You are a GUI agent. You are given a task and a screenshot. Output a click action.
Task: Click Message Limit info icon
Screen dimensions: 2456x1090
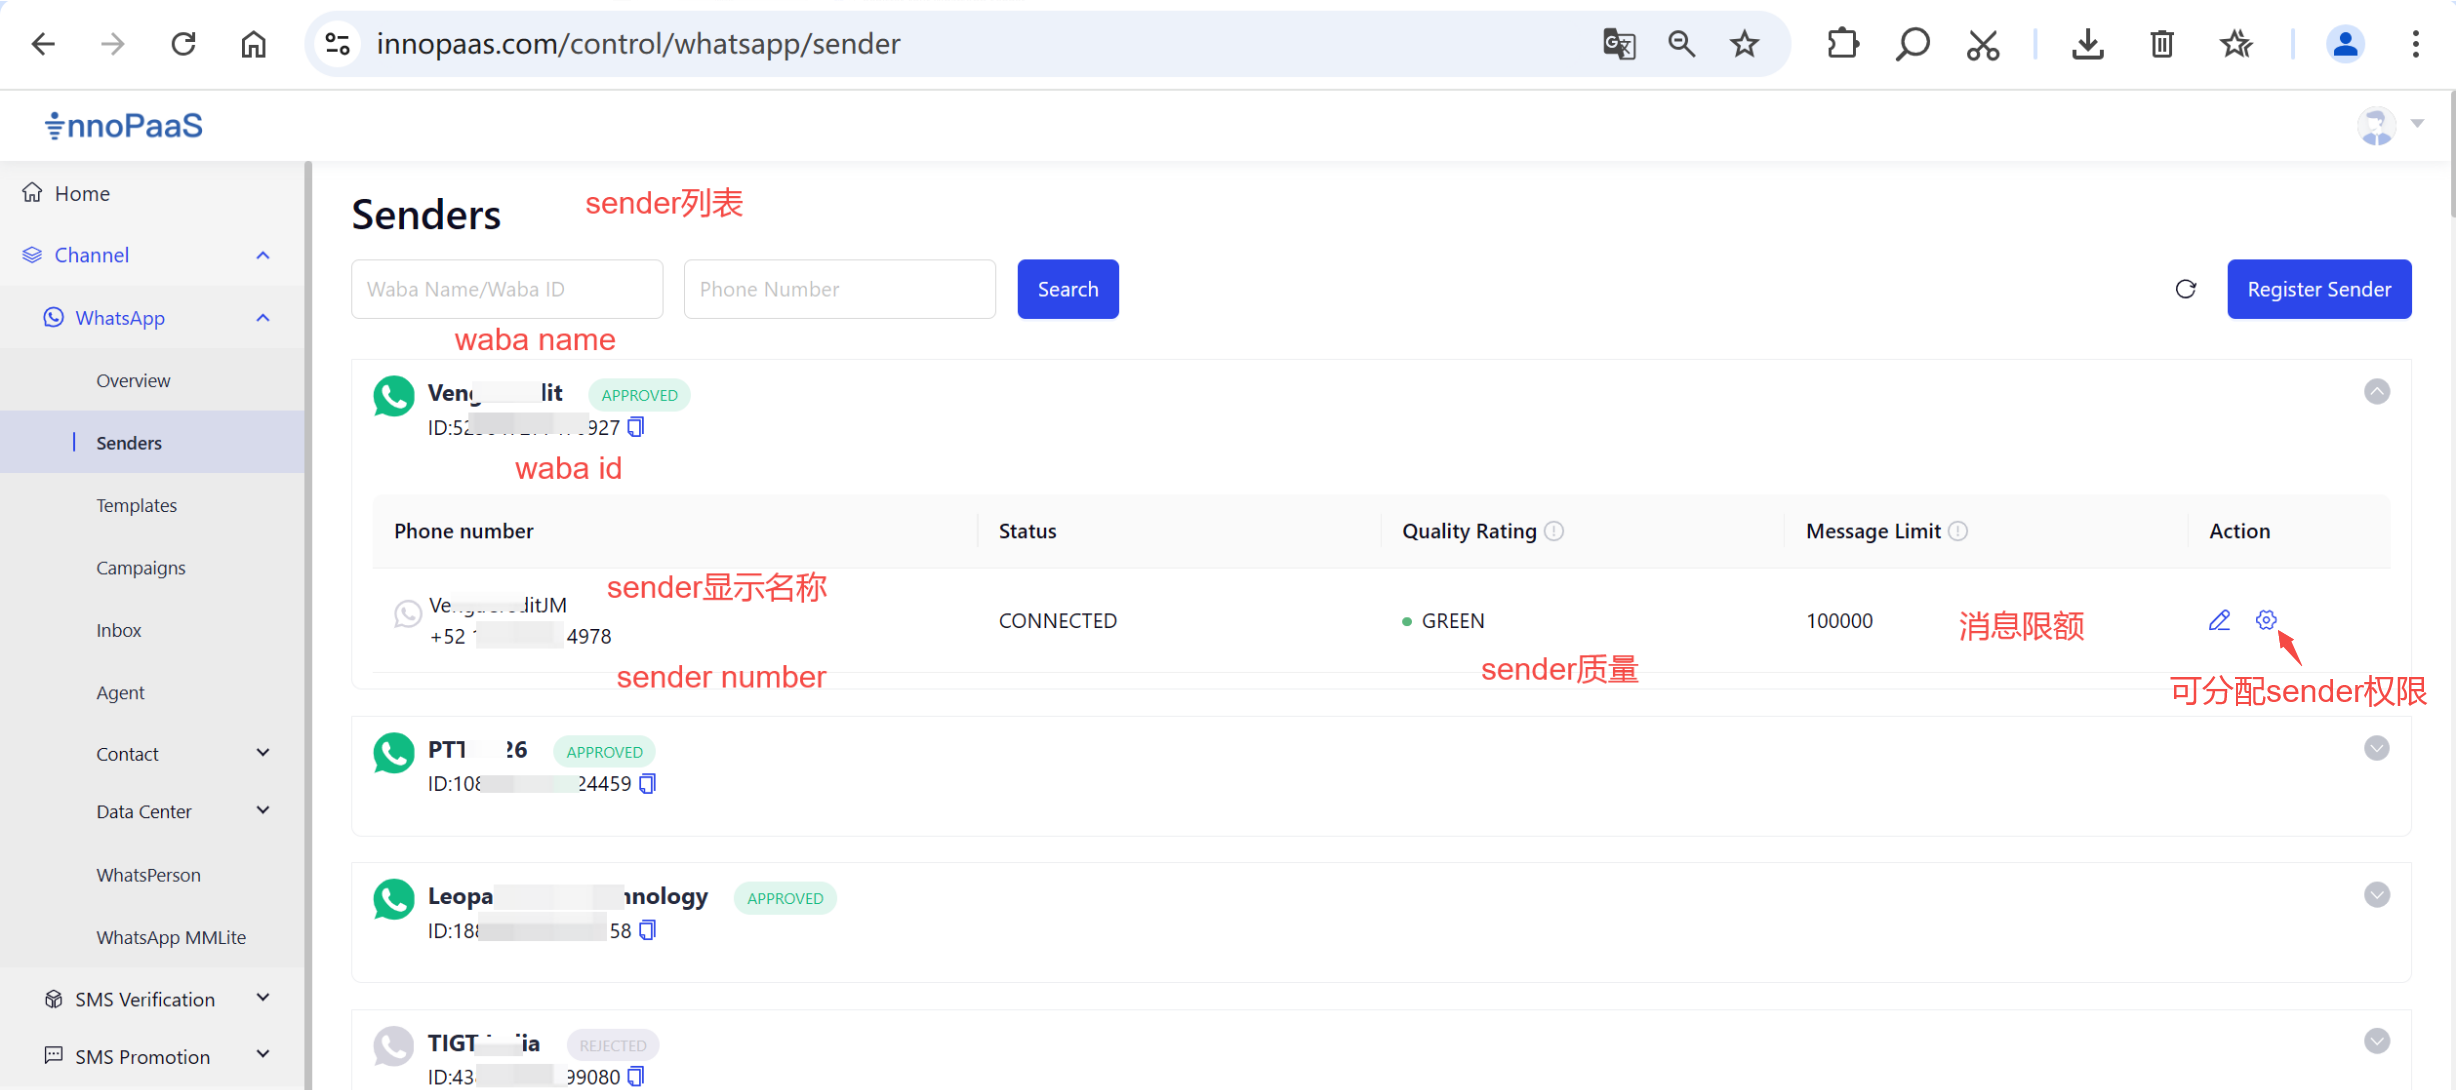(1958, 531)
